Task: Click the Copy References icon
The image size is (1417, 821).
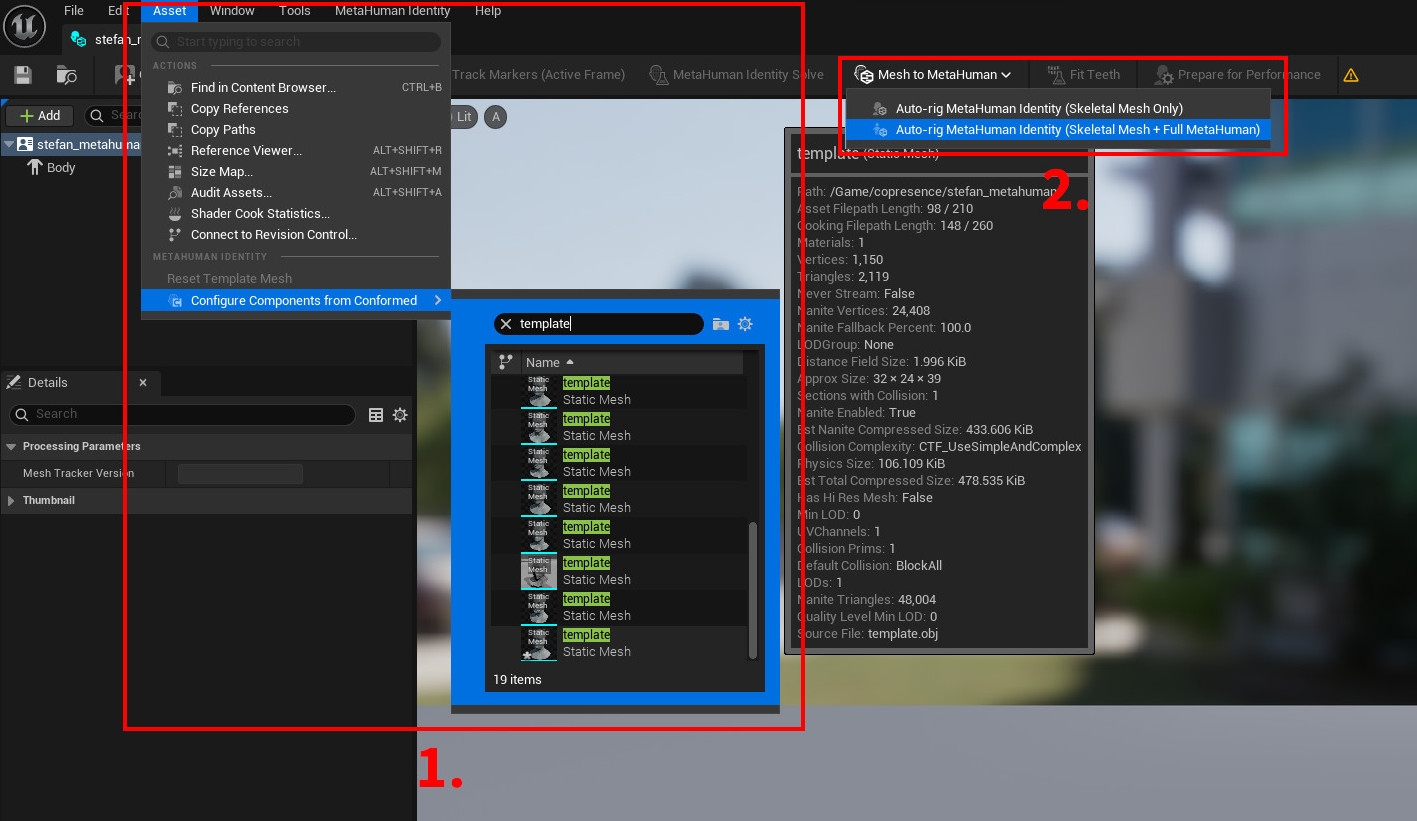Action: (174, 109)
